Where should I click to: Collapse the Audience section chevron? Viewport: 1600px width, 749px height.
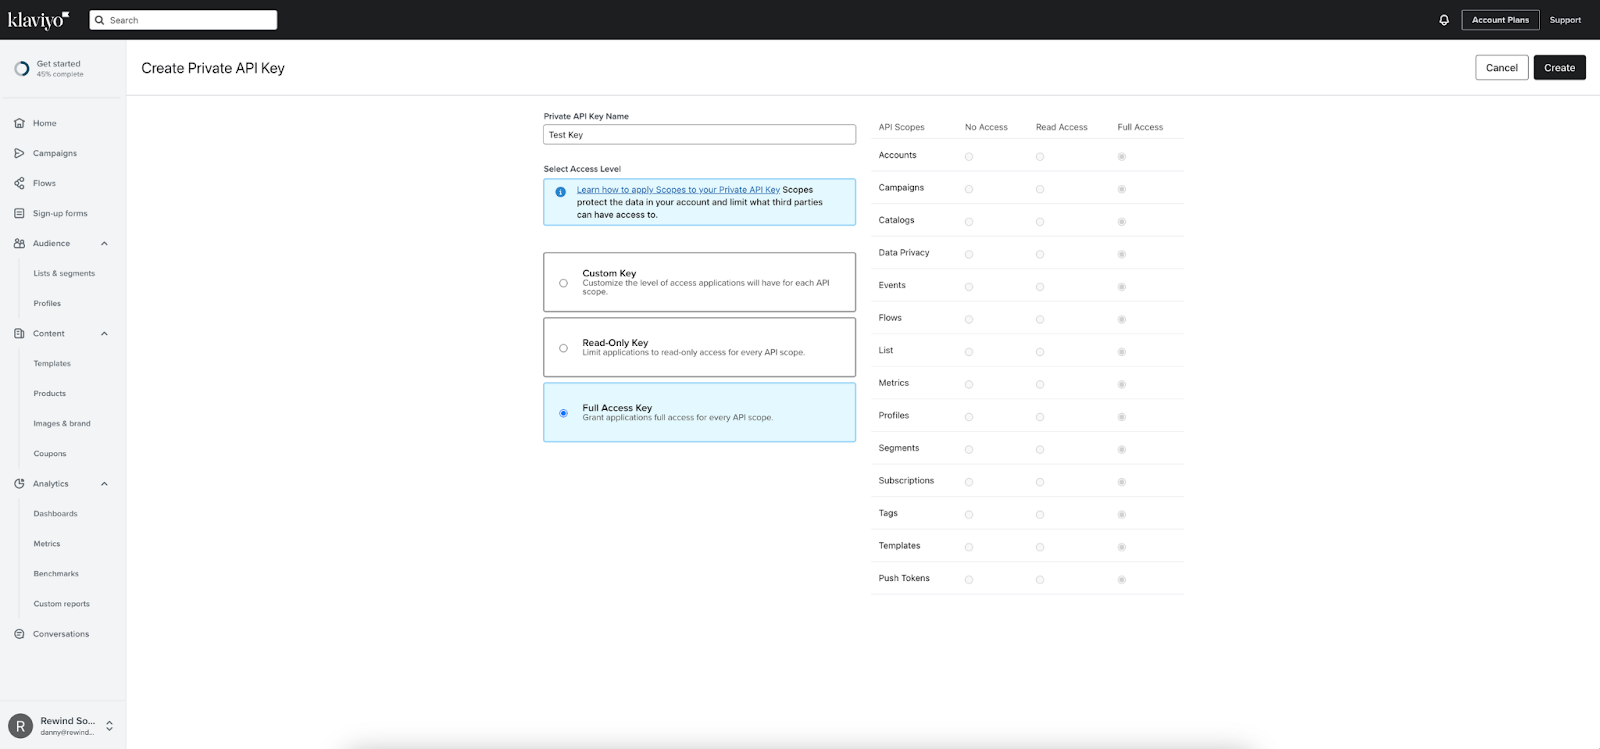104,243
